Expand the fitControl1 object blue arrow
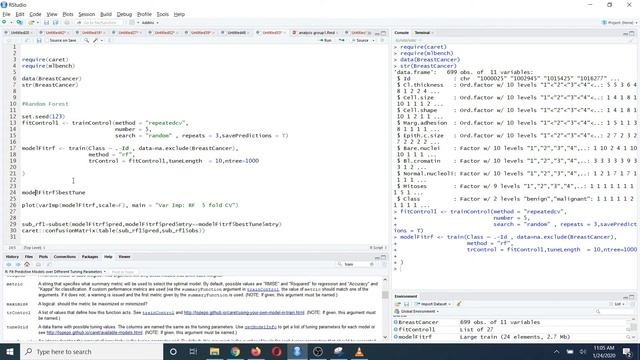 click(x=396, y=329)
